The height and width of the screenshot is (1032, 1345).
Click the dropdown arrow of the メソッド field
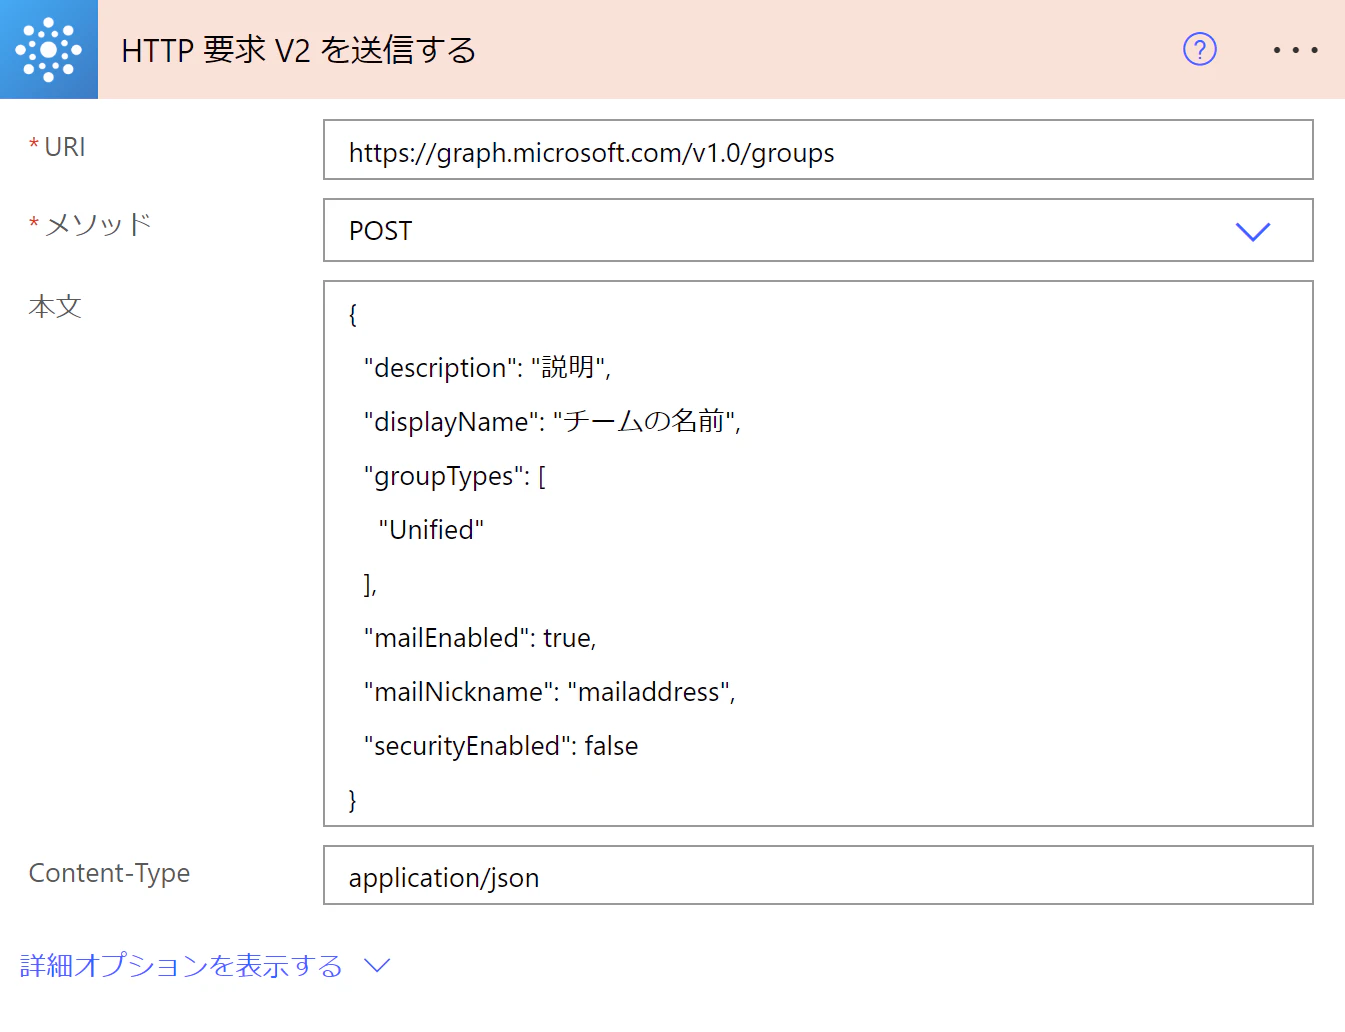click(x=1252, y=231)
